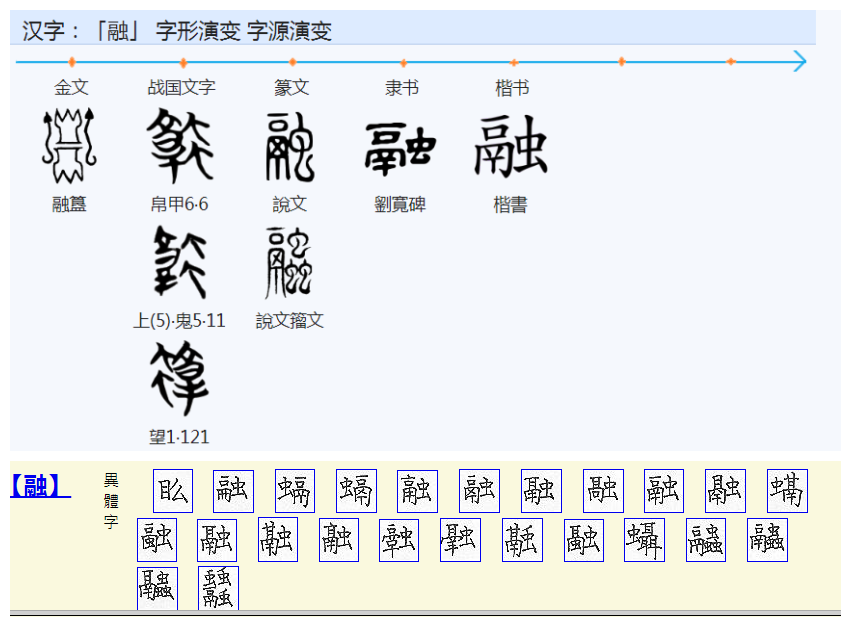View the clerical script glyph labeled 劉寬碑
This screenshot has height=627, width=851.
point(401,149)
